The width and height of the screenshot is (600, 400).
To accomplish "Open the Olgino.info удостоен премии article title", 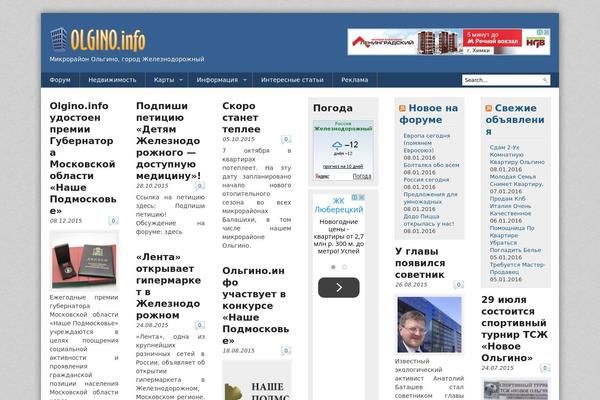I will point(83,158).
